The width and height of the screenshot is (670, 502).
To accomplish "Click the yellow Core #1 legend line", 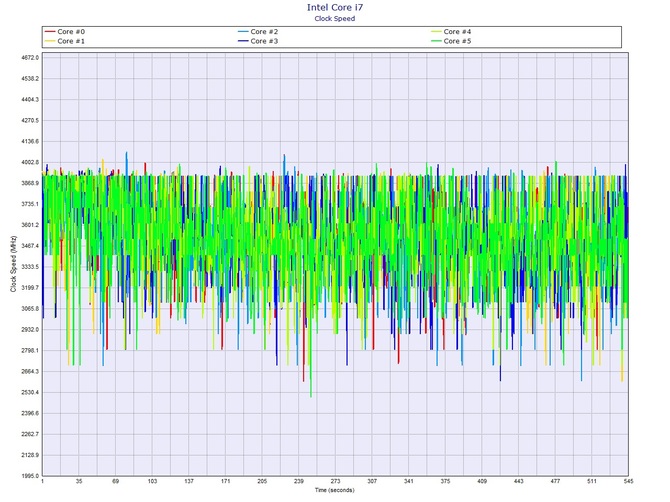I will pos(50,41).
